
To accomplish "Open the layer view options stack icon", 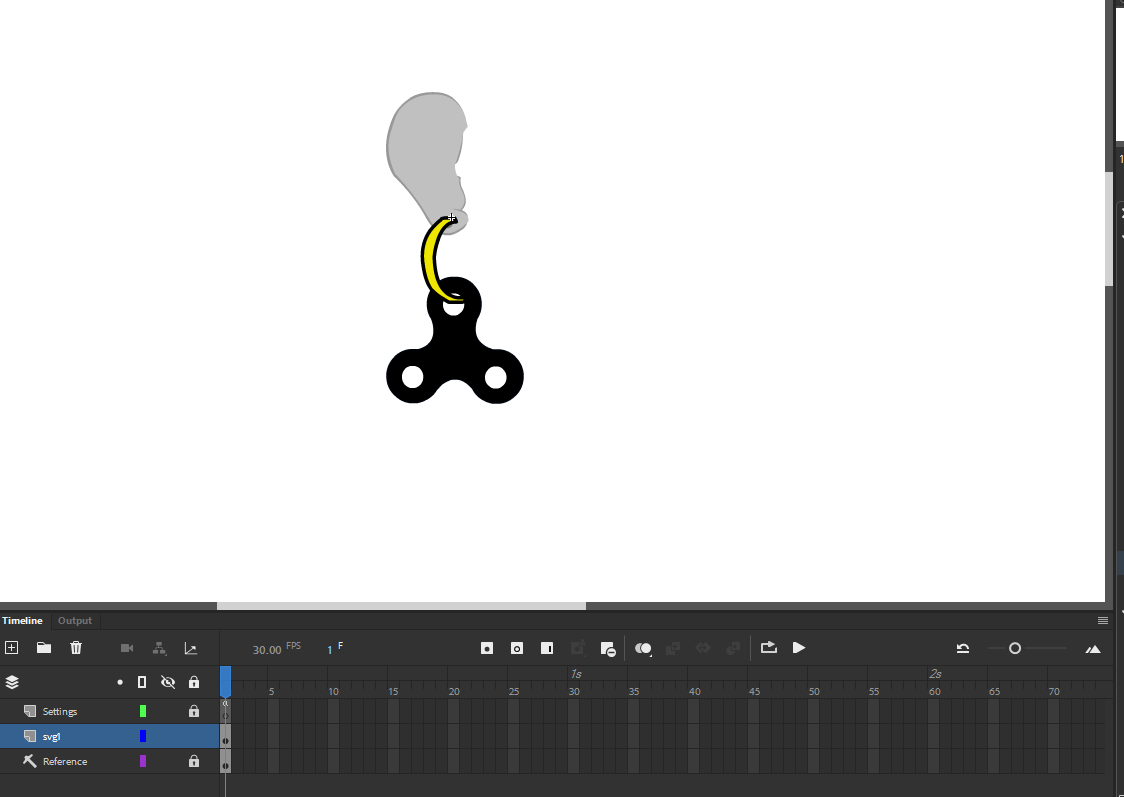I will click(x=12, y=682).
